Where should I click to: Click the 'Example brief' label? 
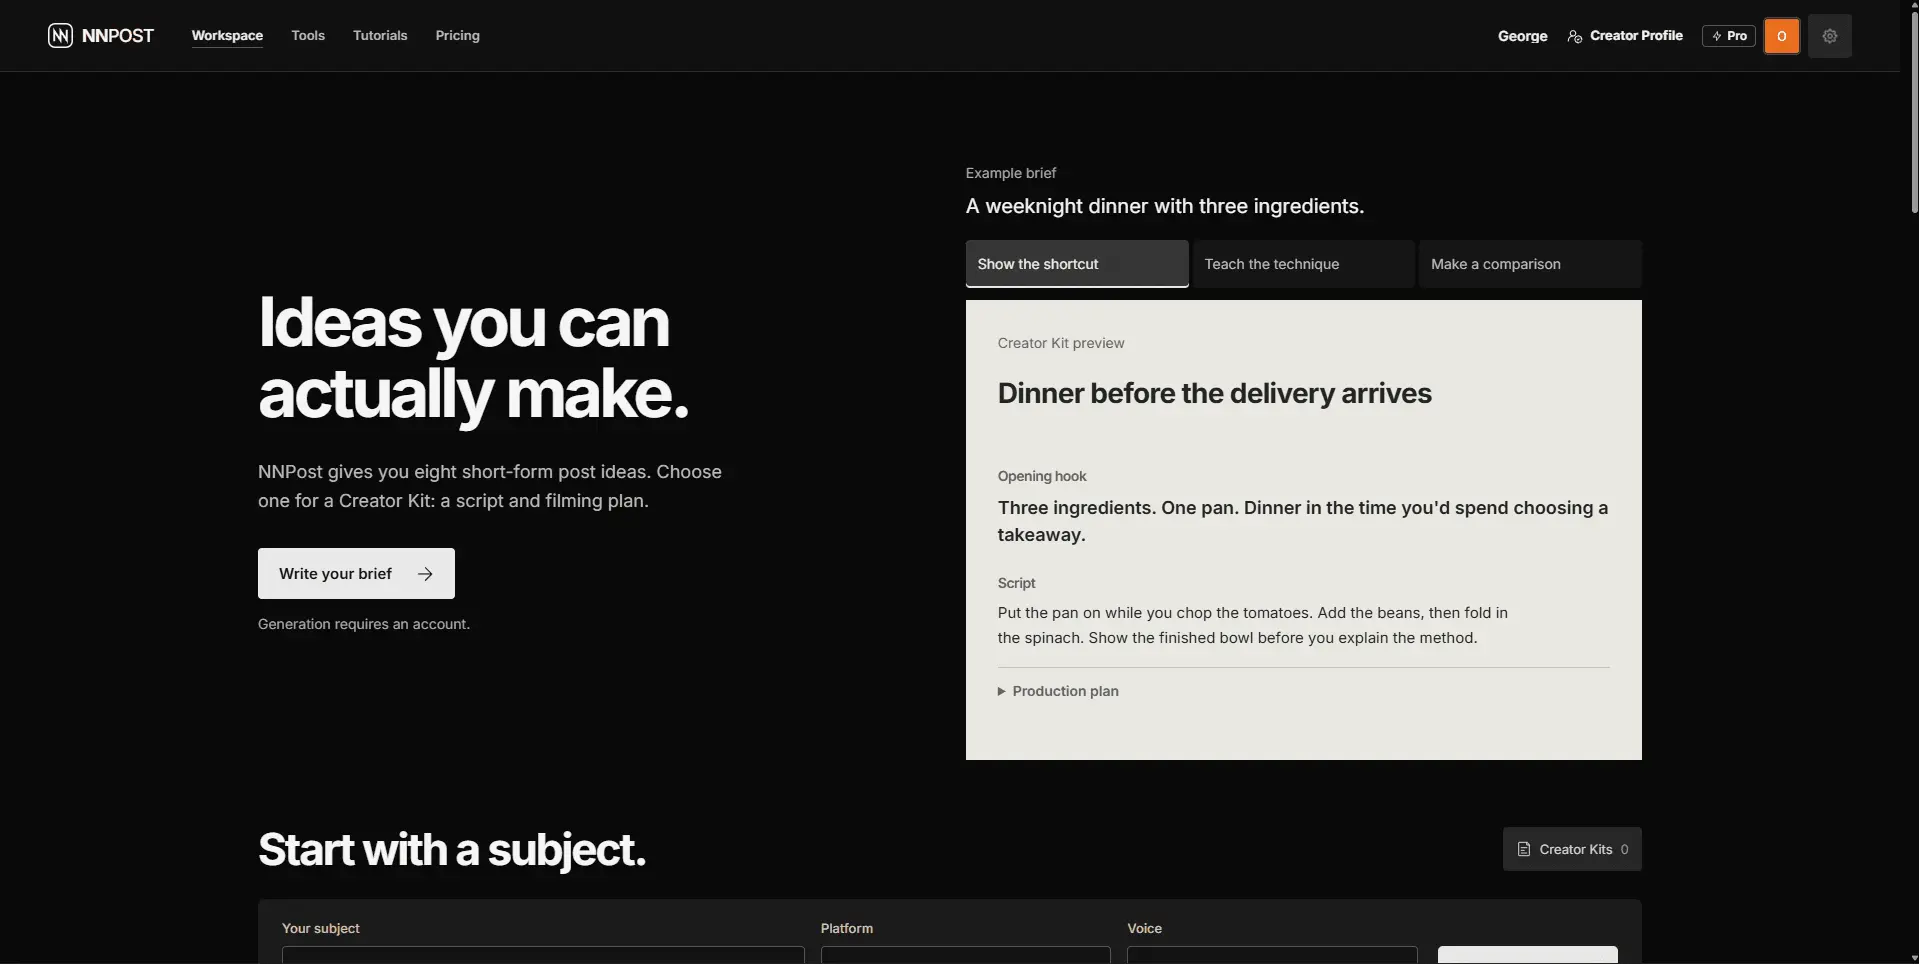point(1011,173)
